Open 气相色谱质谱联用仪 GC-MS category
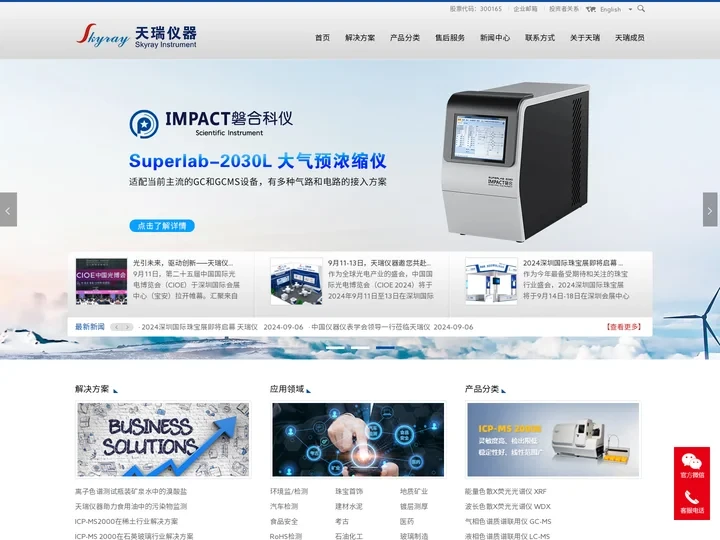 pyautogui.click(x=508, y=522)
